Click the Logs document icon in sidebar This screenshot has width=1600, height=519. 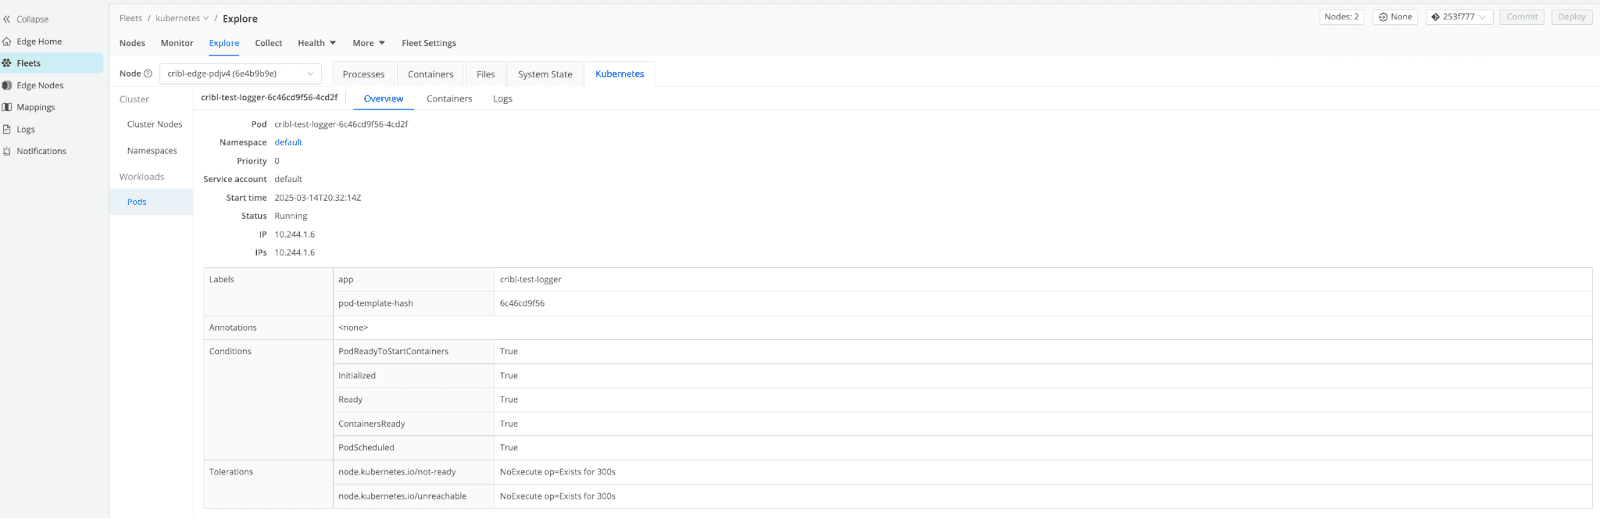tap(7, 129)
